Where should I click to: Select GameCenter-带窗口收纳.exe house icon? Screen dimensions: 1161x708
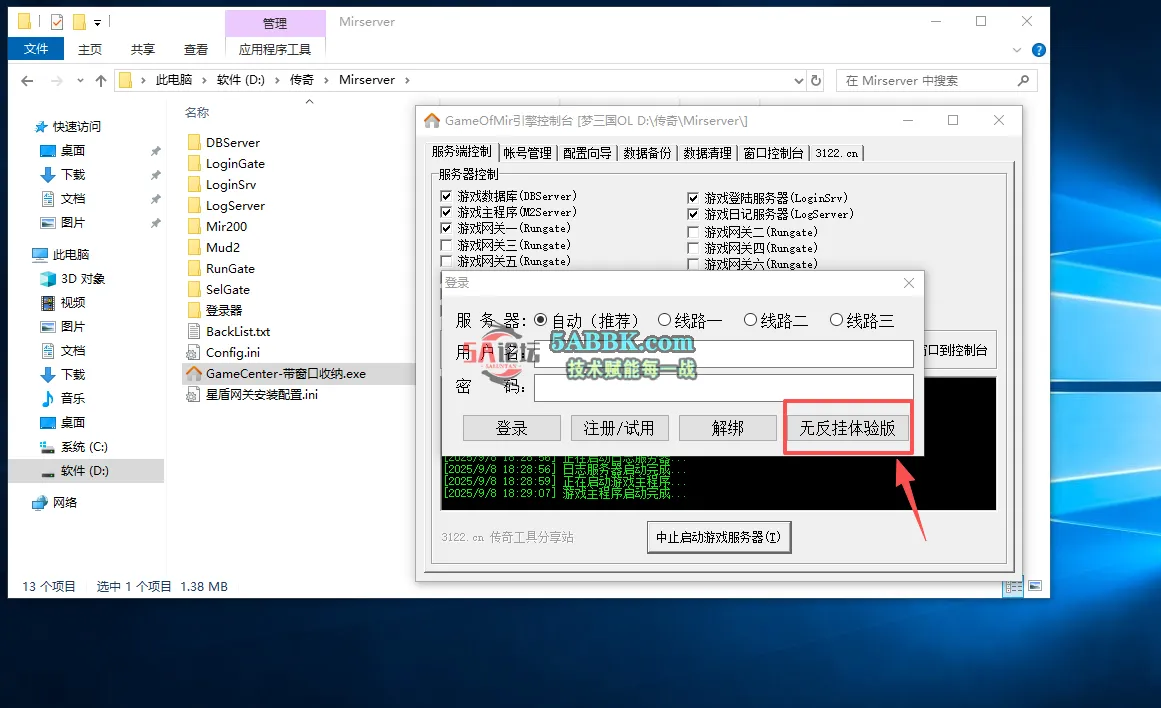pyautogui.click(x=194, y=373)
